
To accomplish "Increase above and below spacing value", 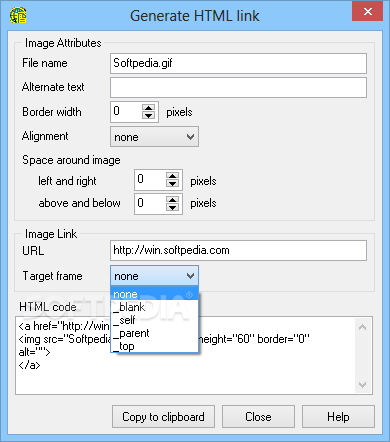I will pos(172,200).
